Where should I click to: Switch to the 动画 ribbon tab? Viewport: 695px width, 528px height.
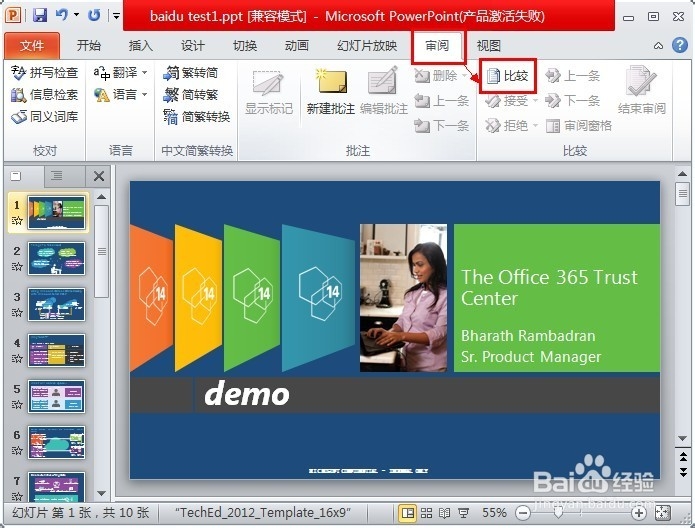(297, 45)
